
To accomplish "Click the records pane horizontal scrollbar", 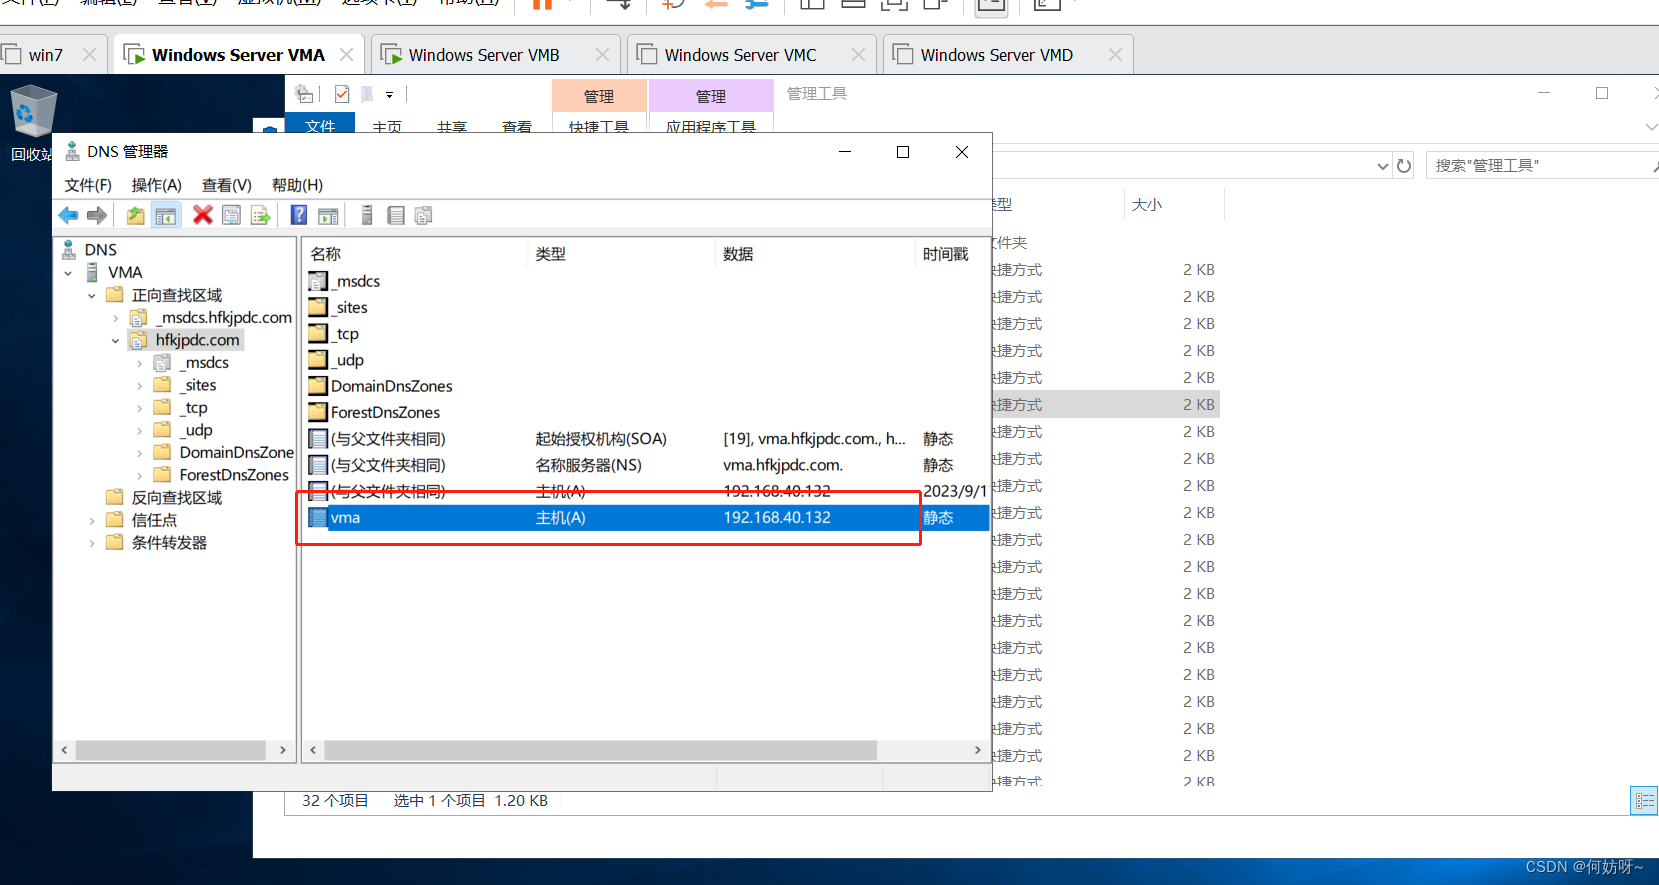I will pyautogui.click(x=600, y=750).
